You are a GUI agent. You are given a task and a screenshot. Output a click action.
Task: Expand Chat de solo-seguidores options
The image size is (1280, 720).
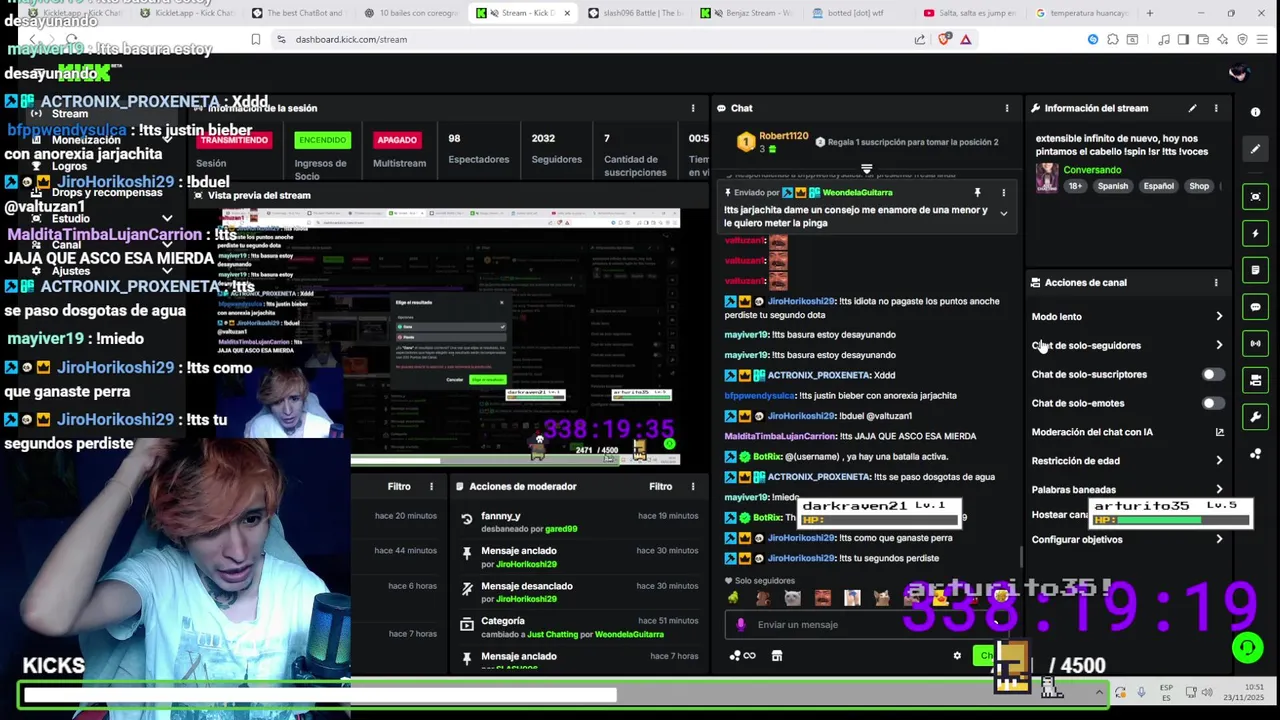[x=1219, y=345]
